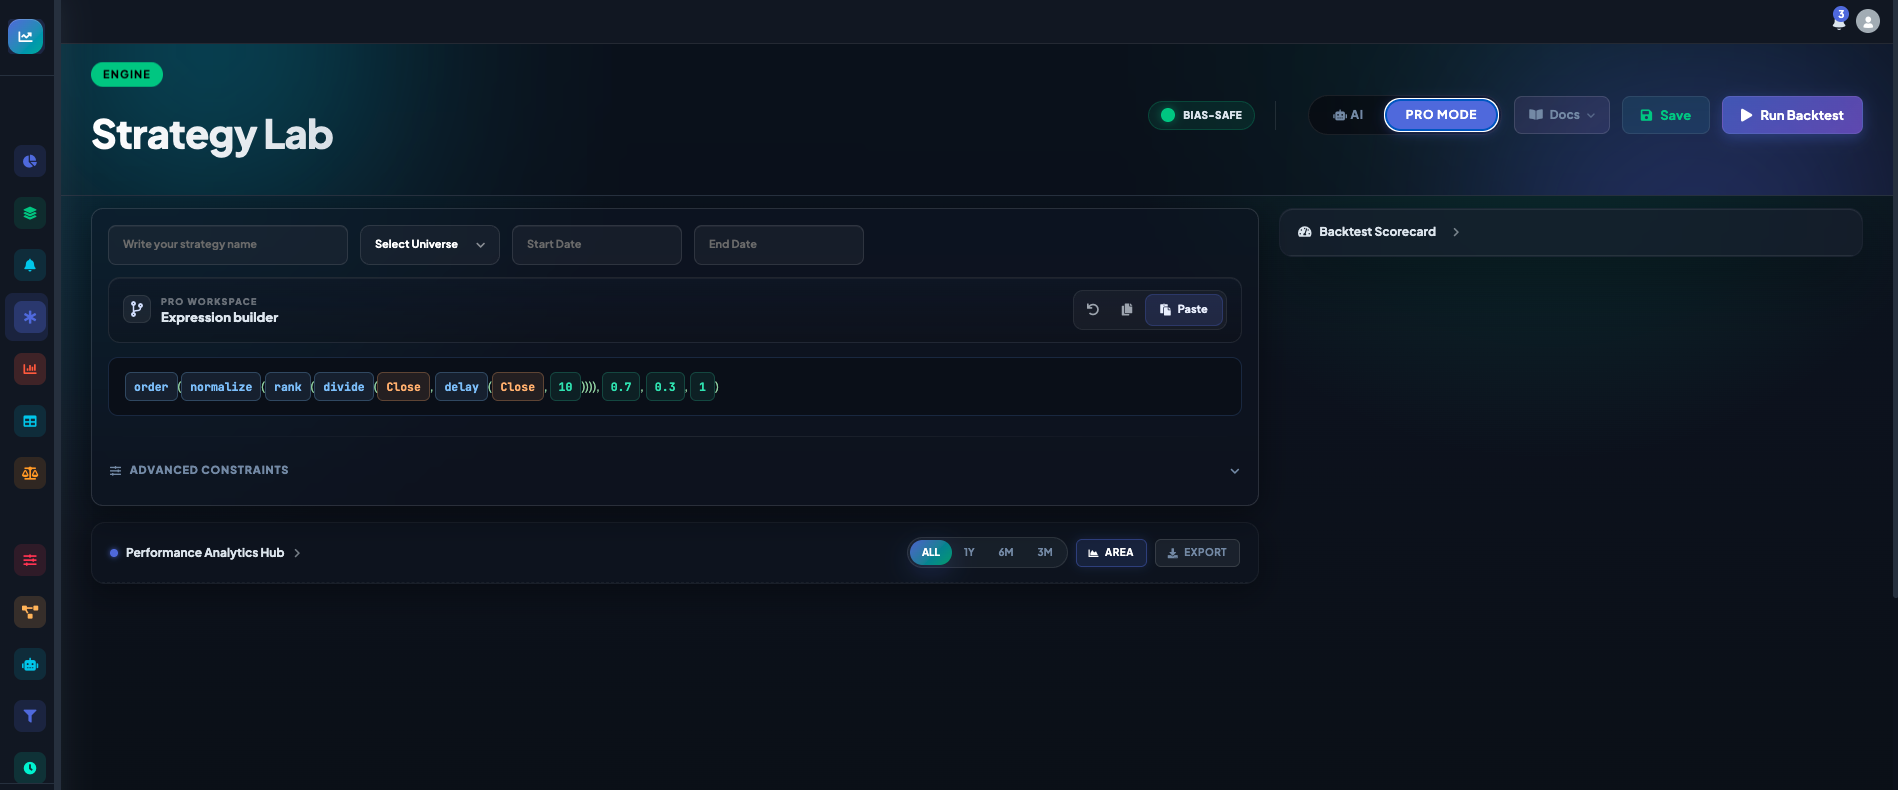Switch to AI mode
Image resolution: width=1898 pixels, height=790 pixels.
[1348, 115]
